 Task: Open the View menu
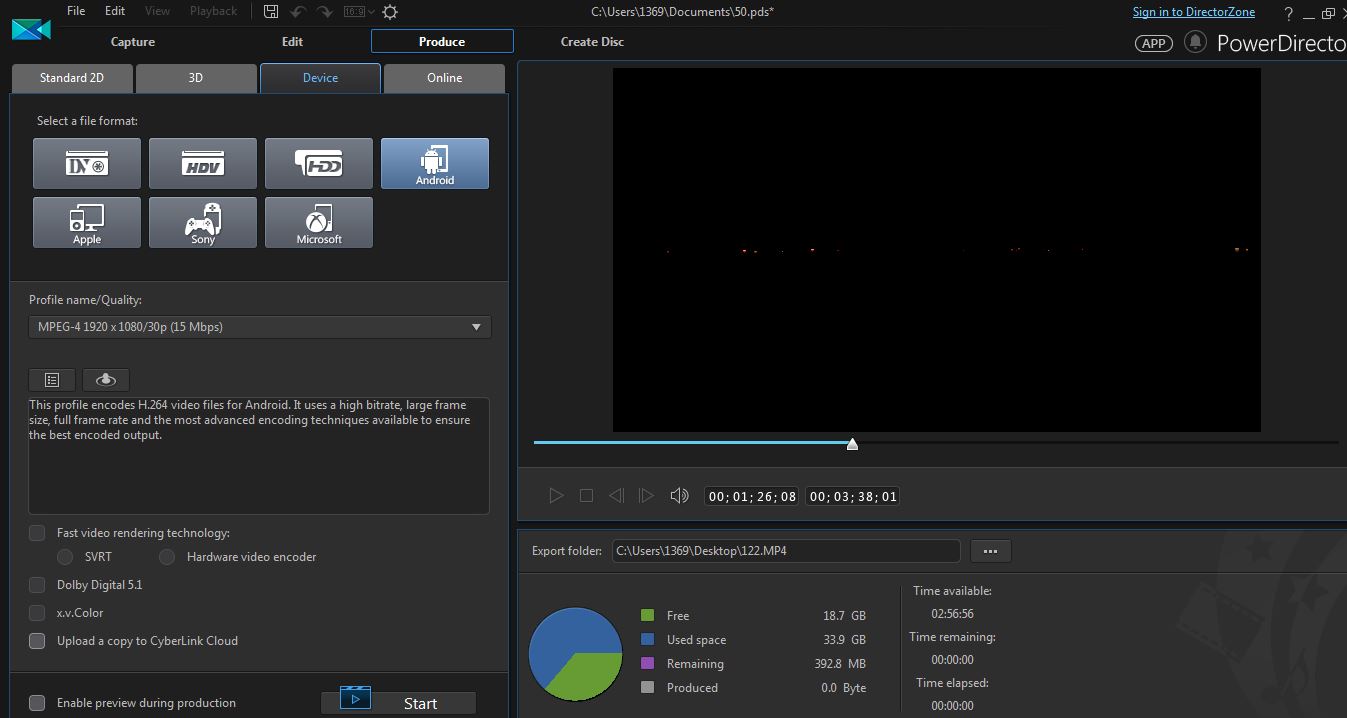[157, 11]
